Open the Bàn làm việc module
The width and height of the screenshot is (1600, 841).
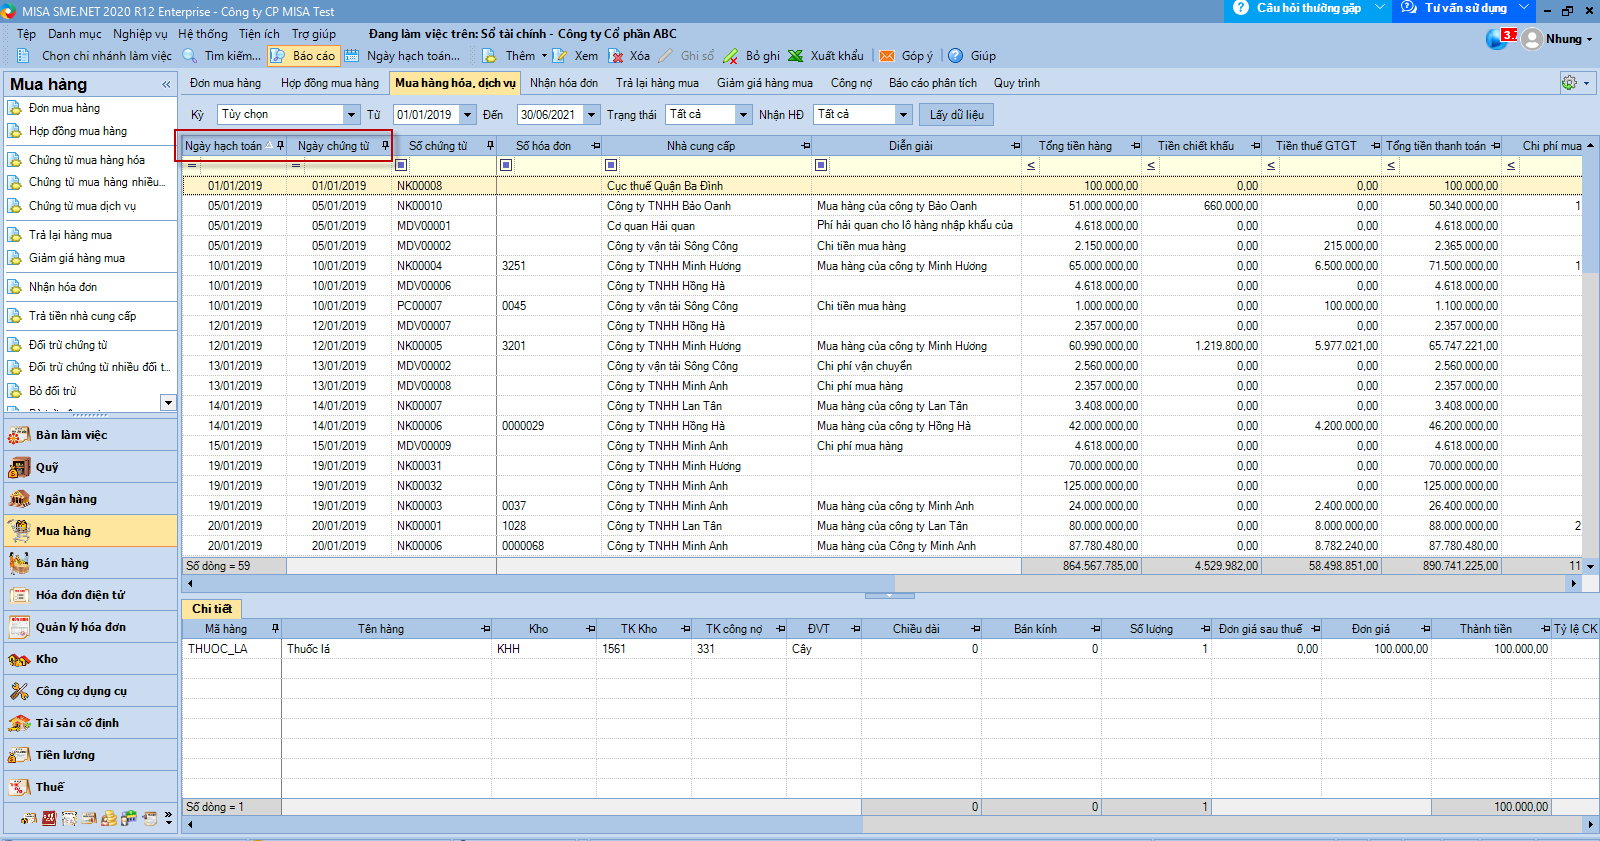coord(89,435)
